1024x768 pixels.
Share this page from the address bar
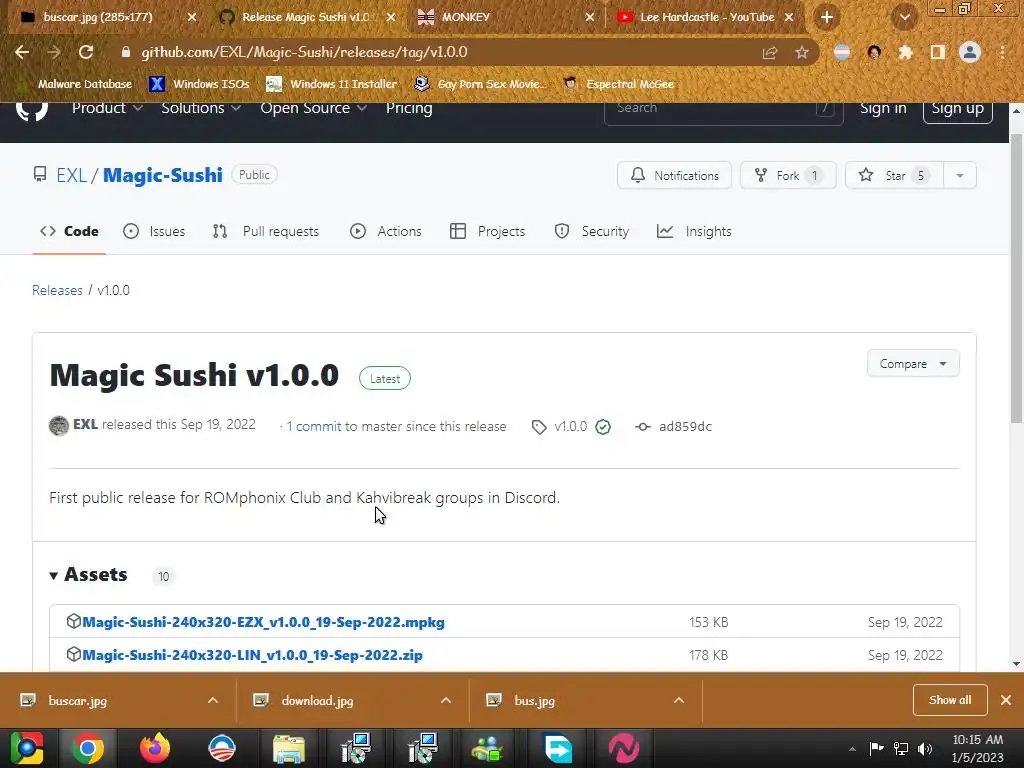pos(770,52)
